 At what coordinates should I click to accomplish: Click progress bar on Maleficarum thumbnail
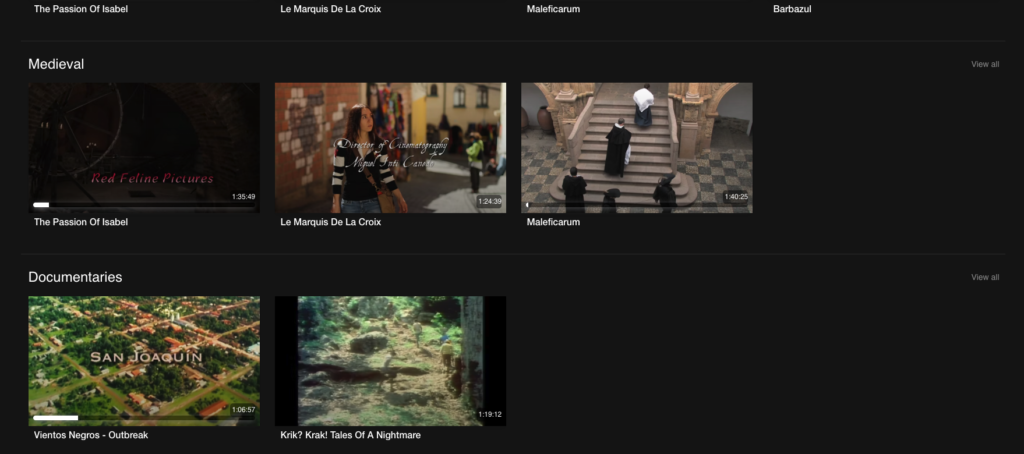coord(637,205)
